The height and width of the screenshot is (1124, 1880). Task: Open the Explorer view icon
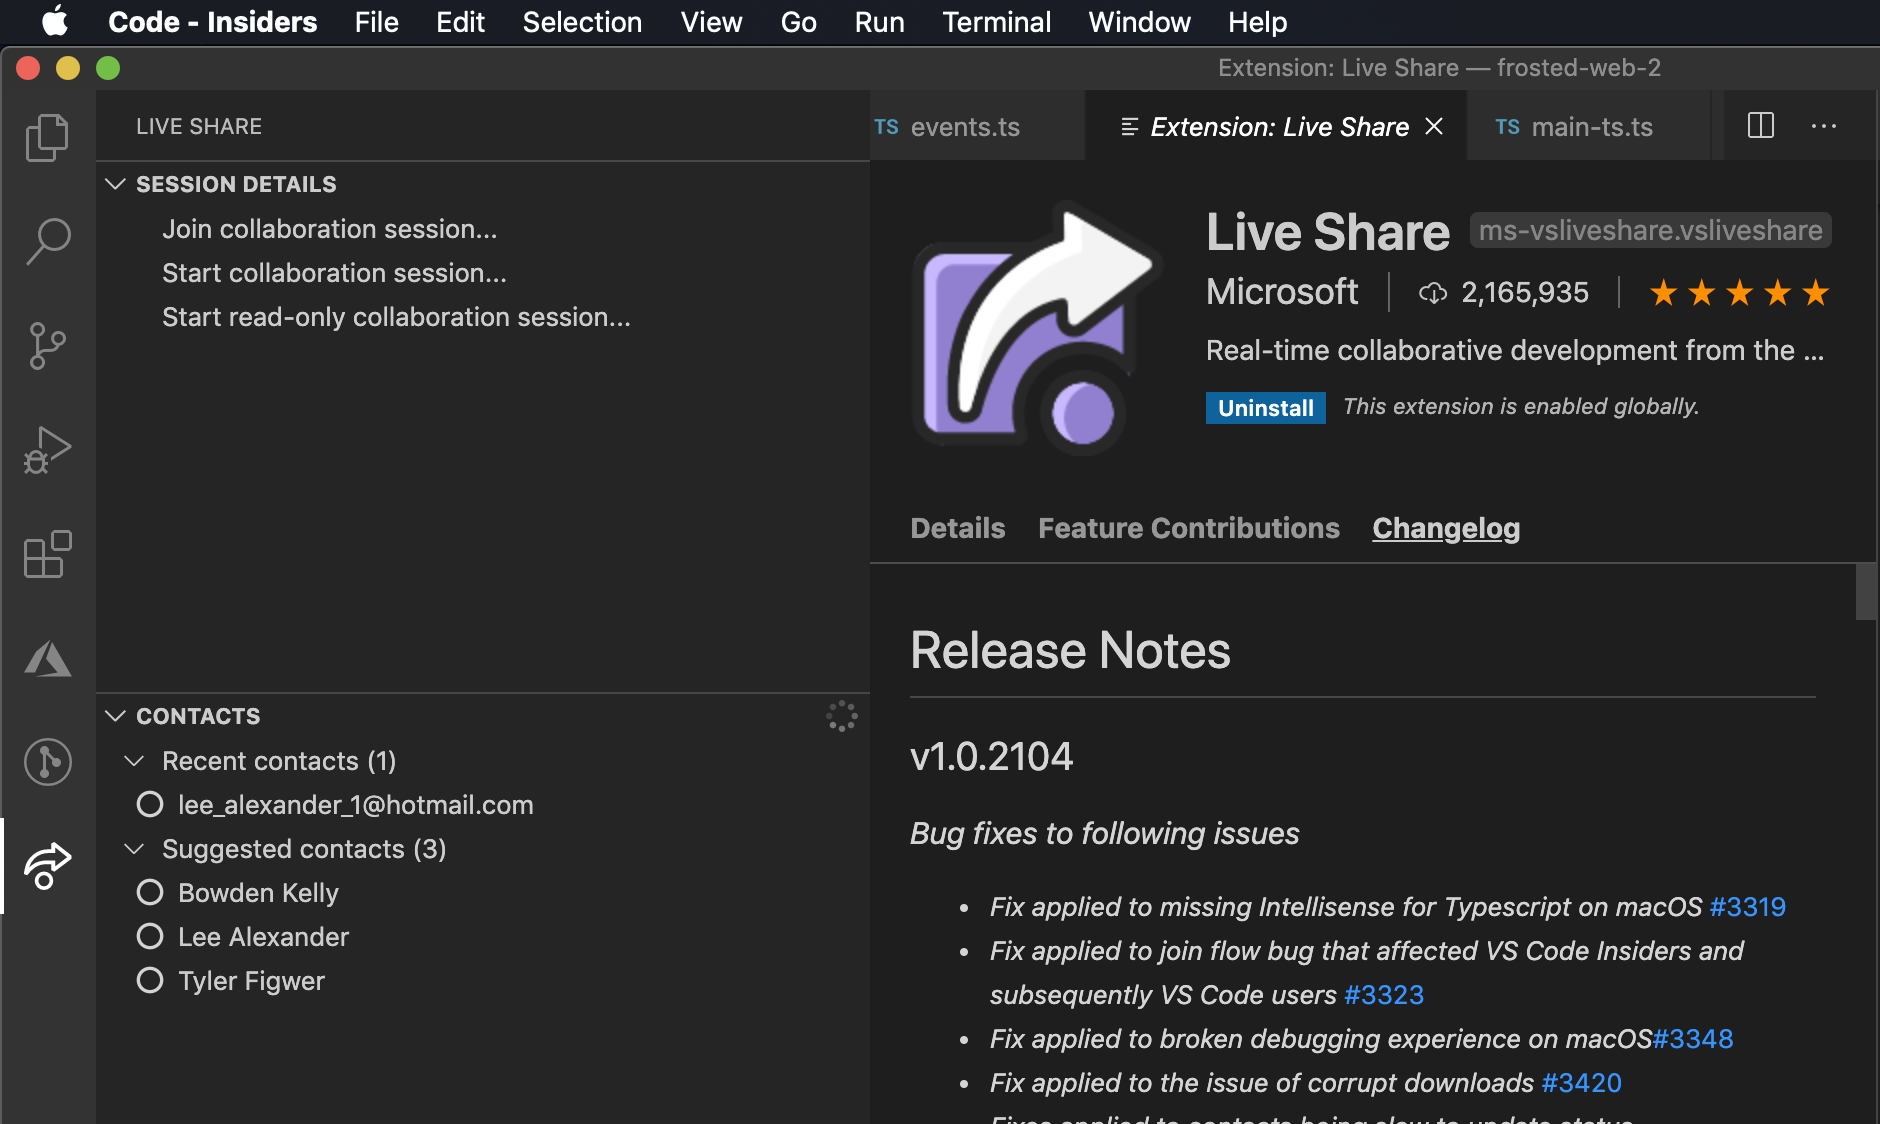pyautogui.click(x=46, y=136)
